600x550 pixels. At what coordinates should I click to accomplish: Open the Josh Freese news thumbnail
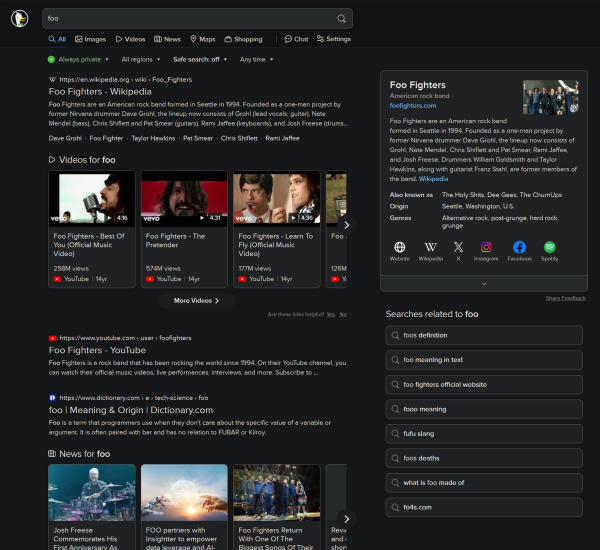pos(92,493)
